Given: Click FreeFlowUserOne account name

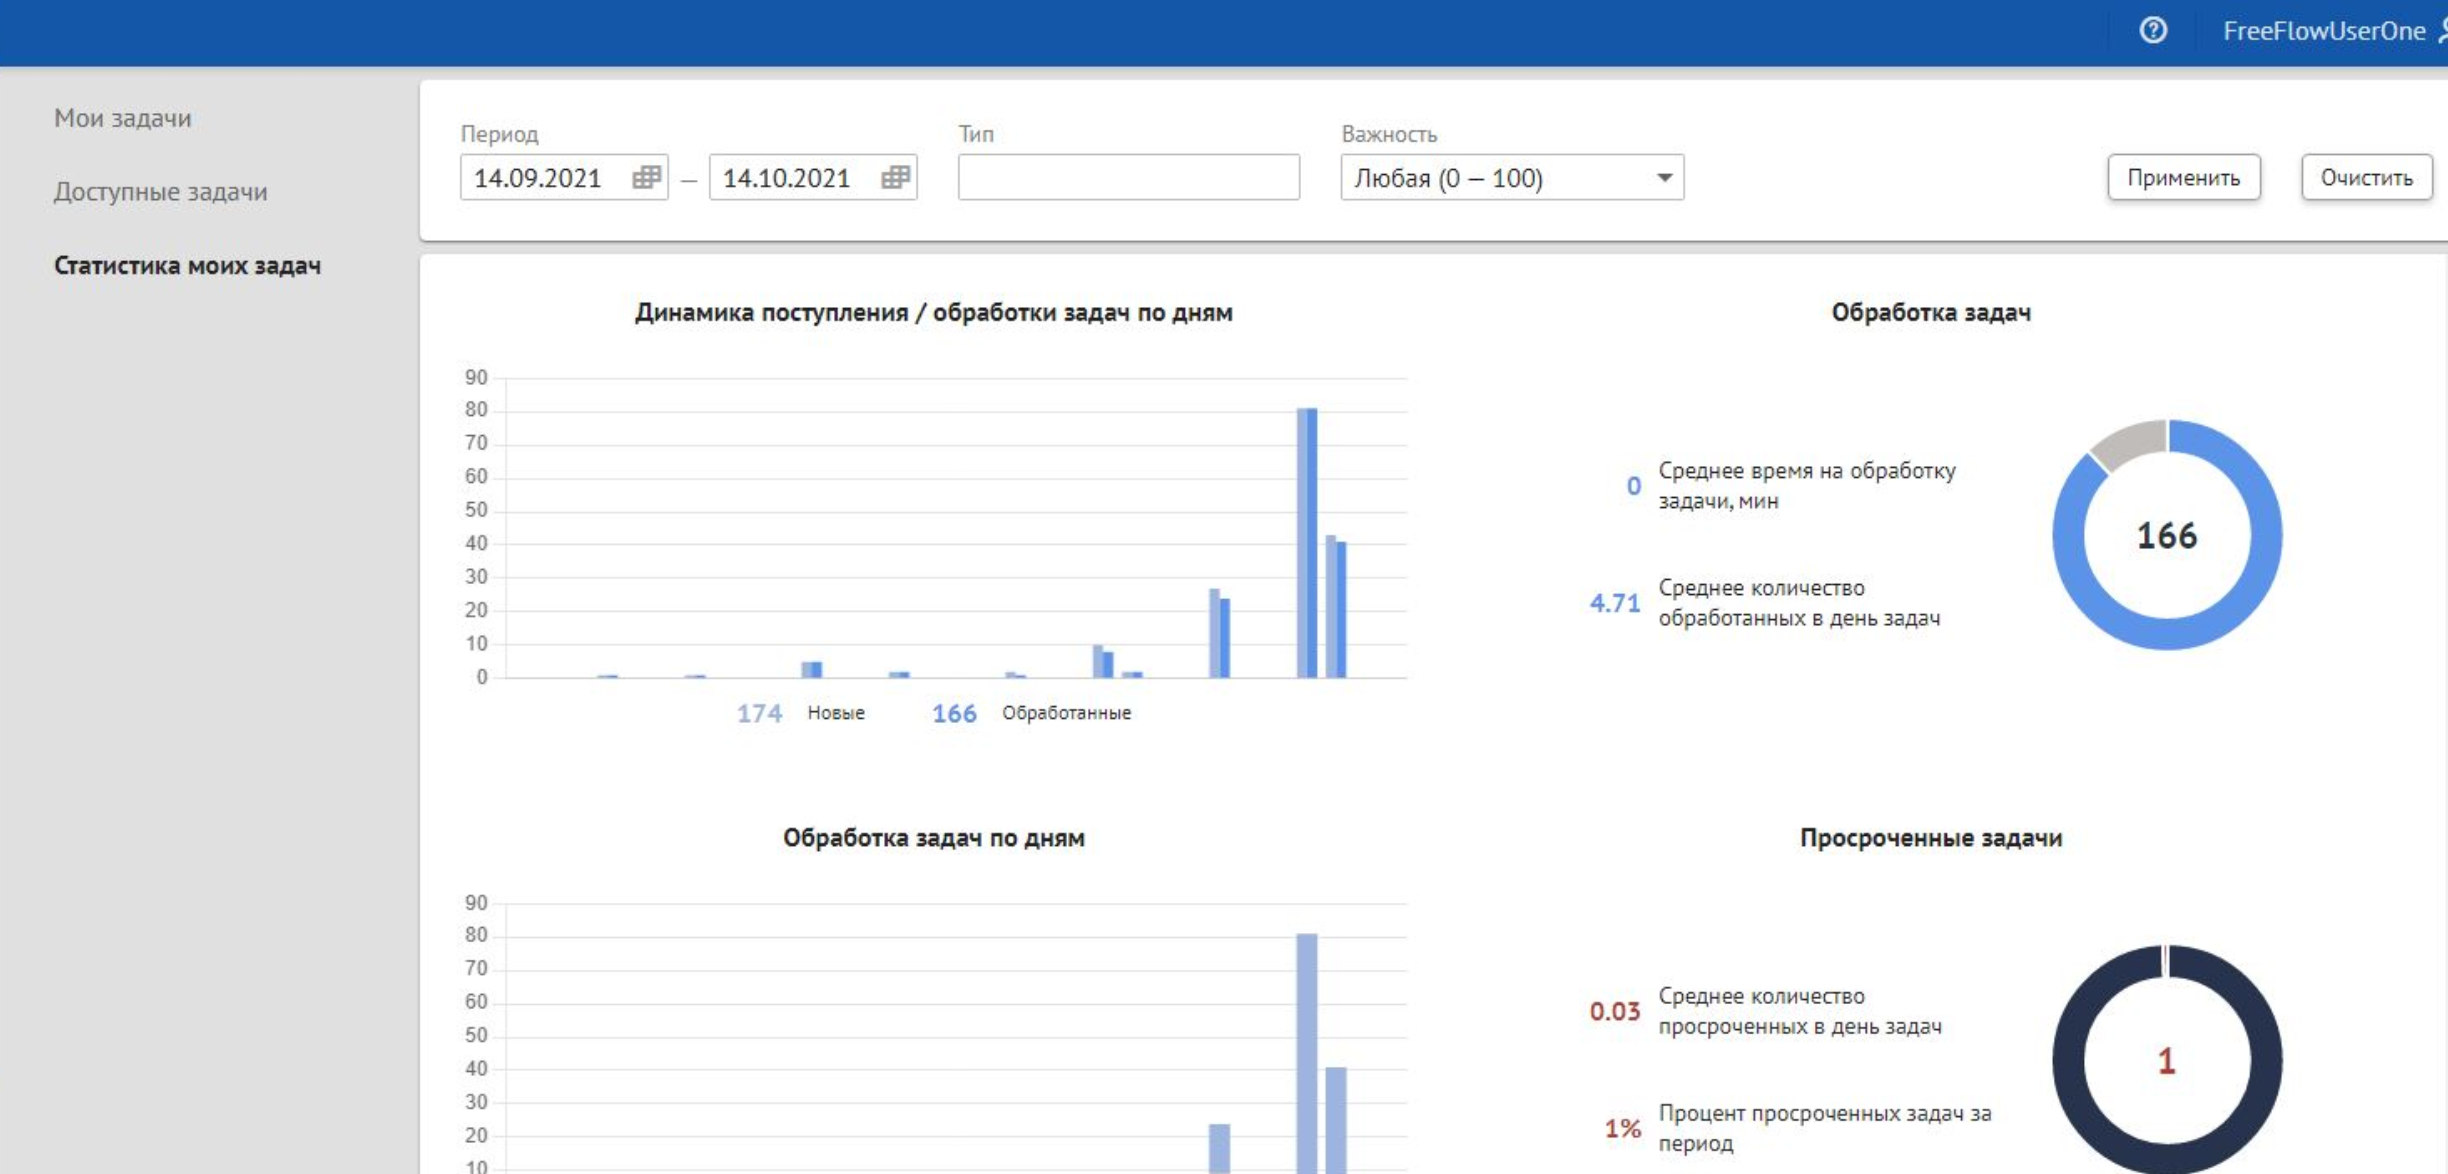Looking at the screenshot, I should (2322, 31).
